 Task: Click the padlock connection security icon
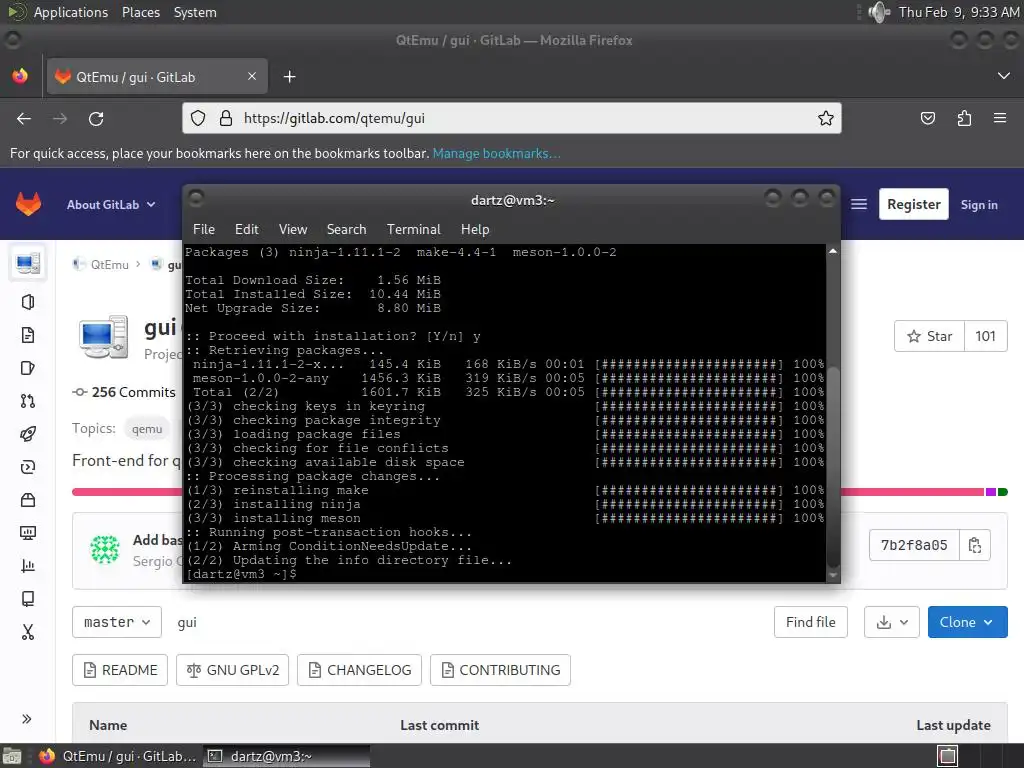click(x=226, y=118)
